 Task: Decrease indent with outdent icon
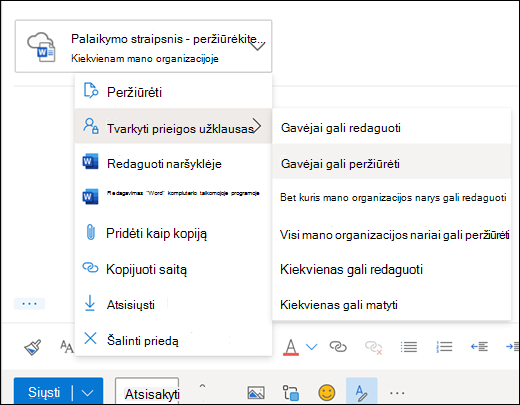coord(479,347)
